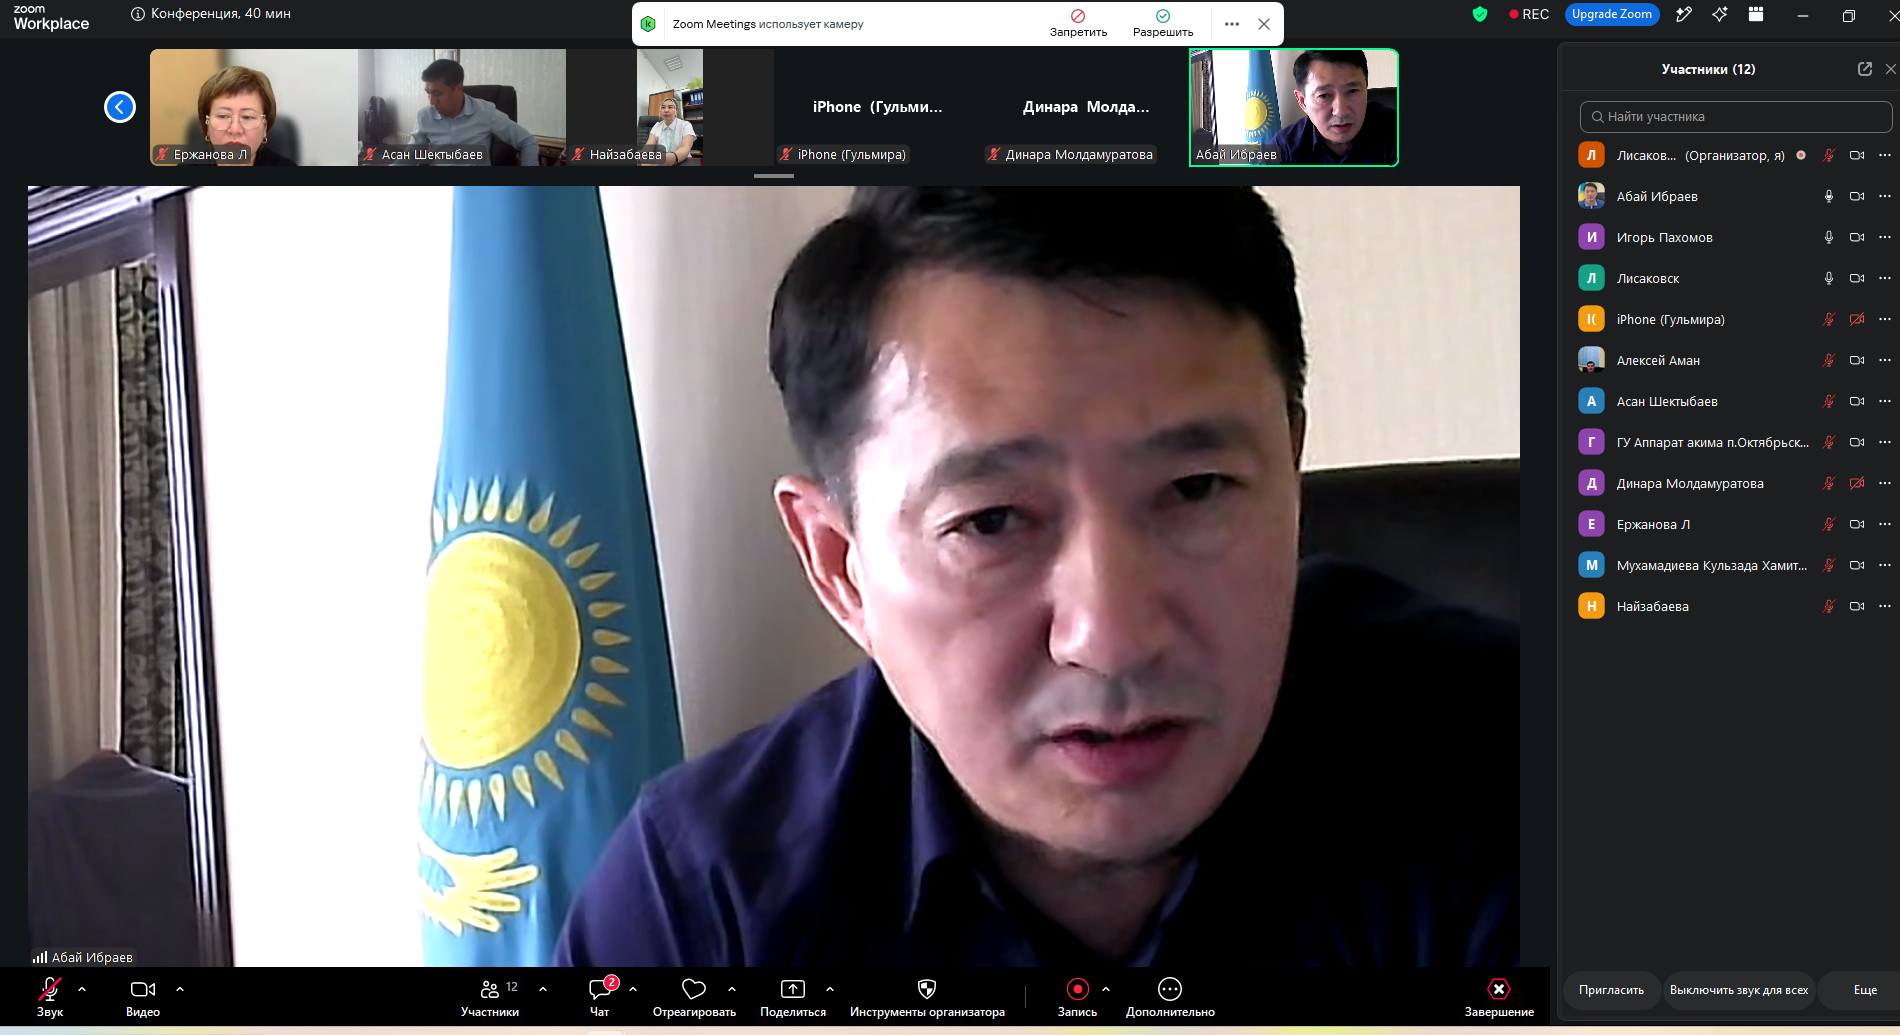End the meeting with Завершение
This screenshot has height=1035, width=1900.
click(1499, 997)
